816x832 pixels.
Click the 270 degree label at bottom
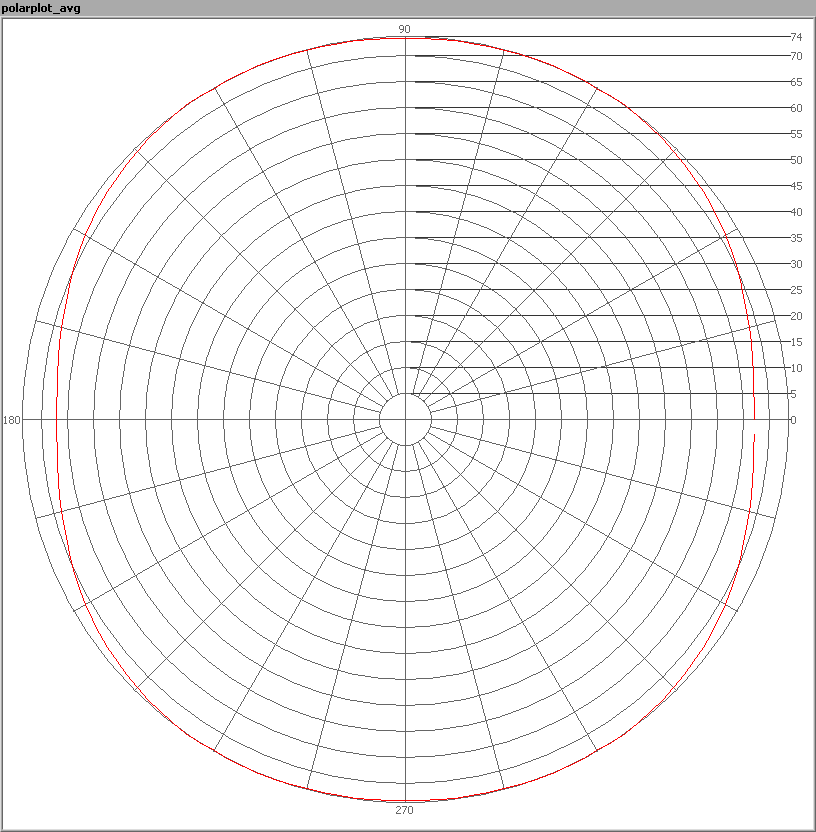coord(405,810)
